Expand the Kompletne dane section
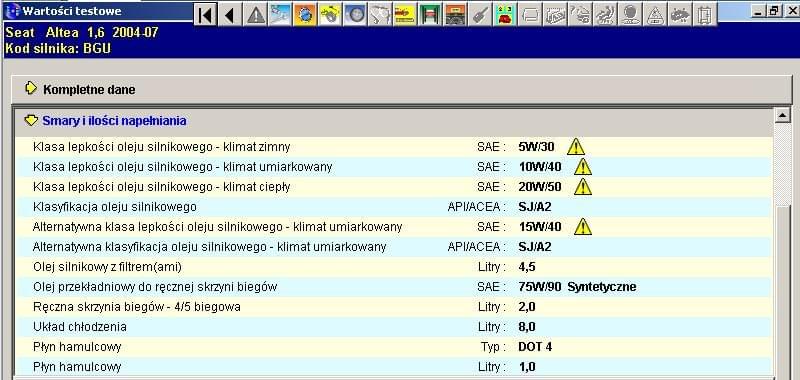This screenshot has height=380, width=800. 31,88
